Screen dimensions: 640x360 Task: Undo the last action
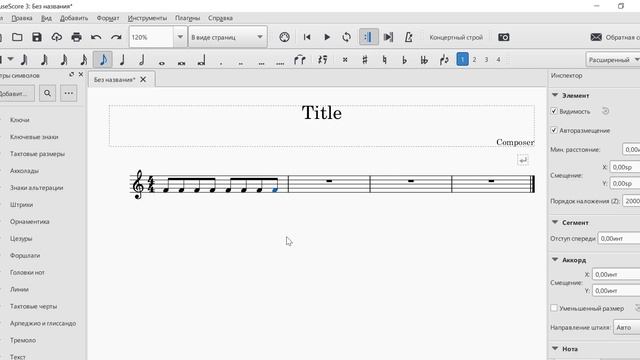(96, 37)
